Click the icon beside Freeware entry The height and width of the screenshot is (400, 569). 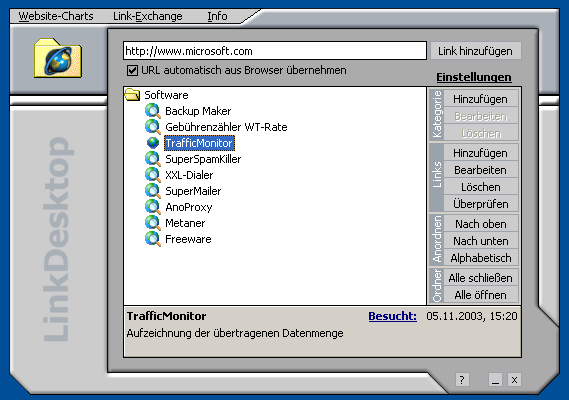(153, 239)
